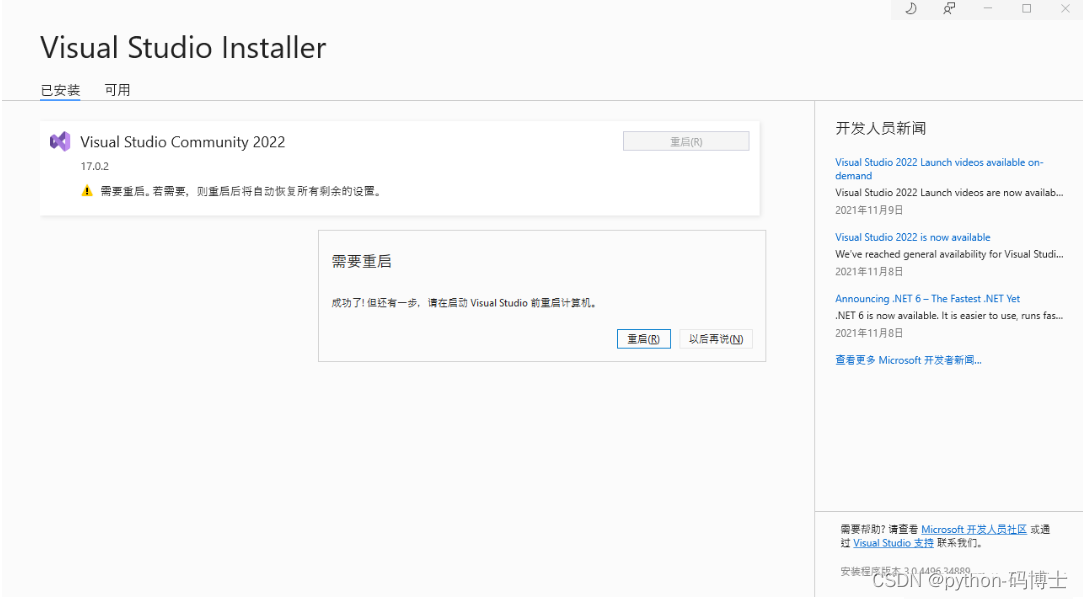This screenshot has width=1083, height=600.
Task: Open the Visual Studio 支持 link
Action: [x=893, y=543]
